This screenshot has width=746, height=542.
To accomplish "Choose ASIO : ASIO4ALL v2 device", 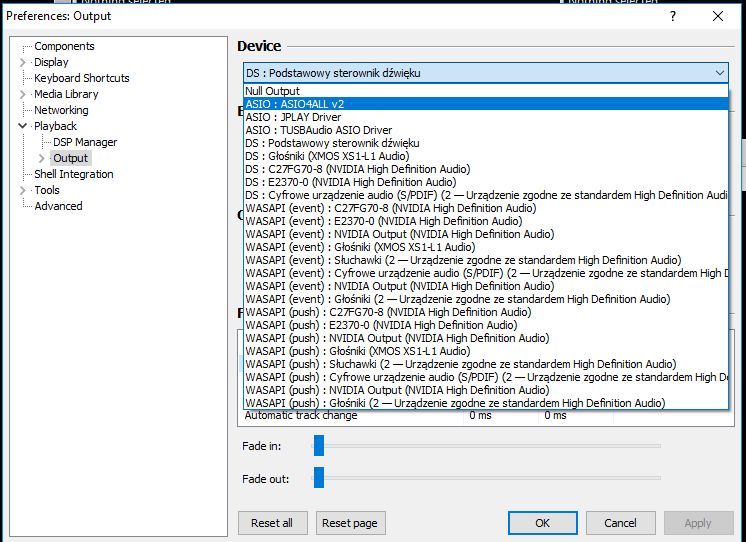I will coord(486,104).
